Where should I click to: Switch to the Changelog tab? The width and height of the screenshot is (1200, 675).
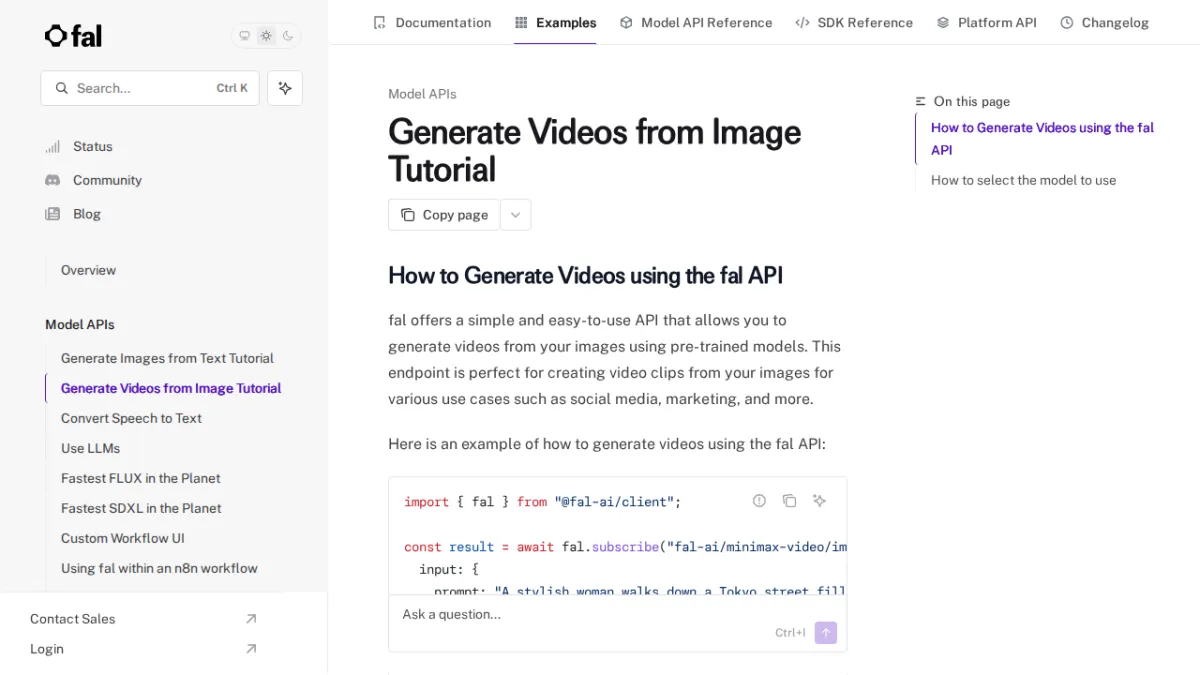point(1104,22)
